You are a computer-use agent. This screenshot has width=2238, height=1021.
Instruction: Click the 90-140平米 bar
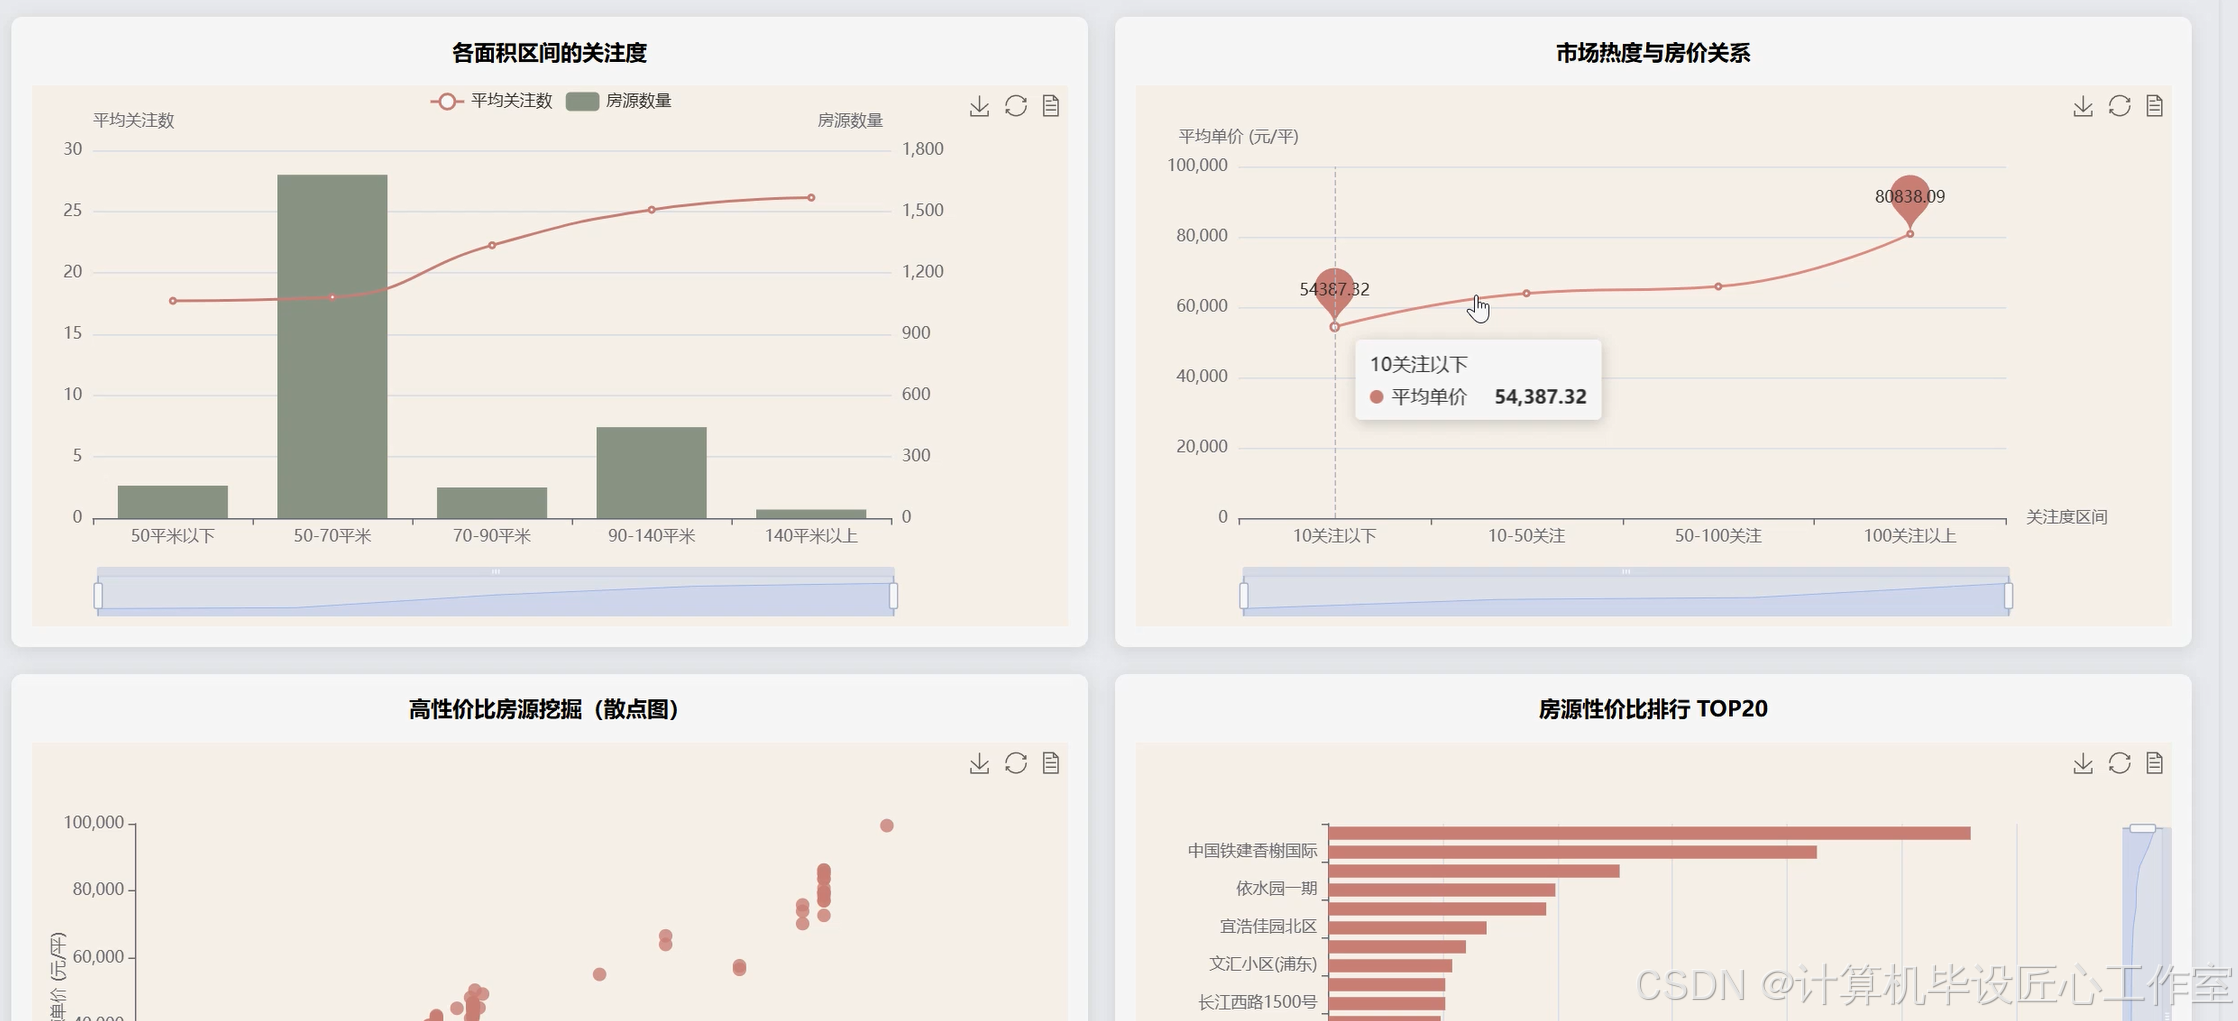[651, 472]
